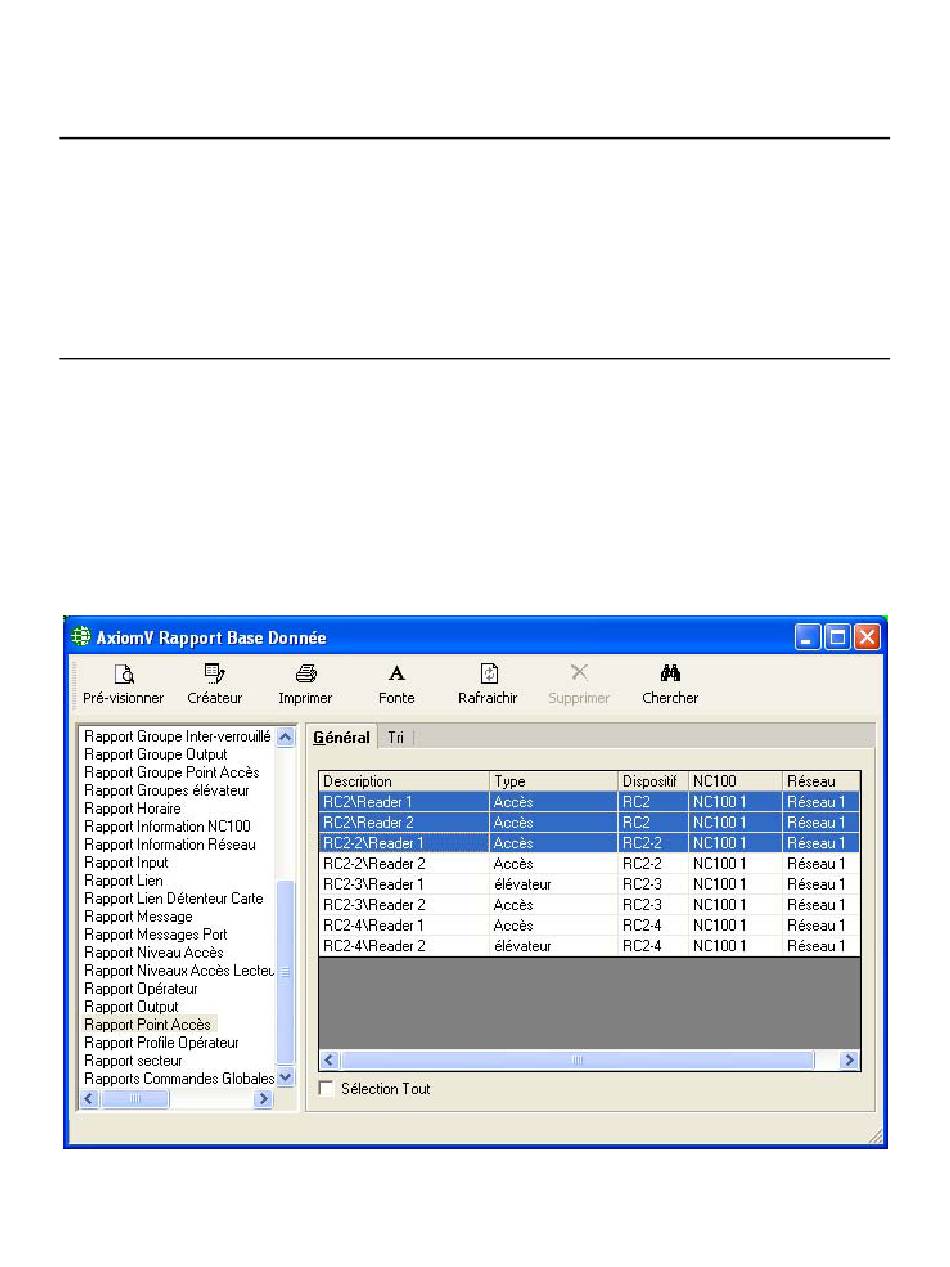Select Rapport Lien Détenteur Carte
The width and height of the screenshot is (950, 1267).
coord(174,899)
